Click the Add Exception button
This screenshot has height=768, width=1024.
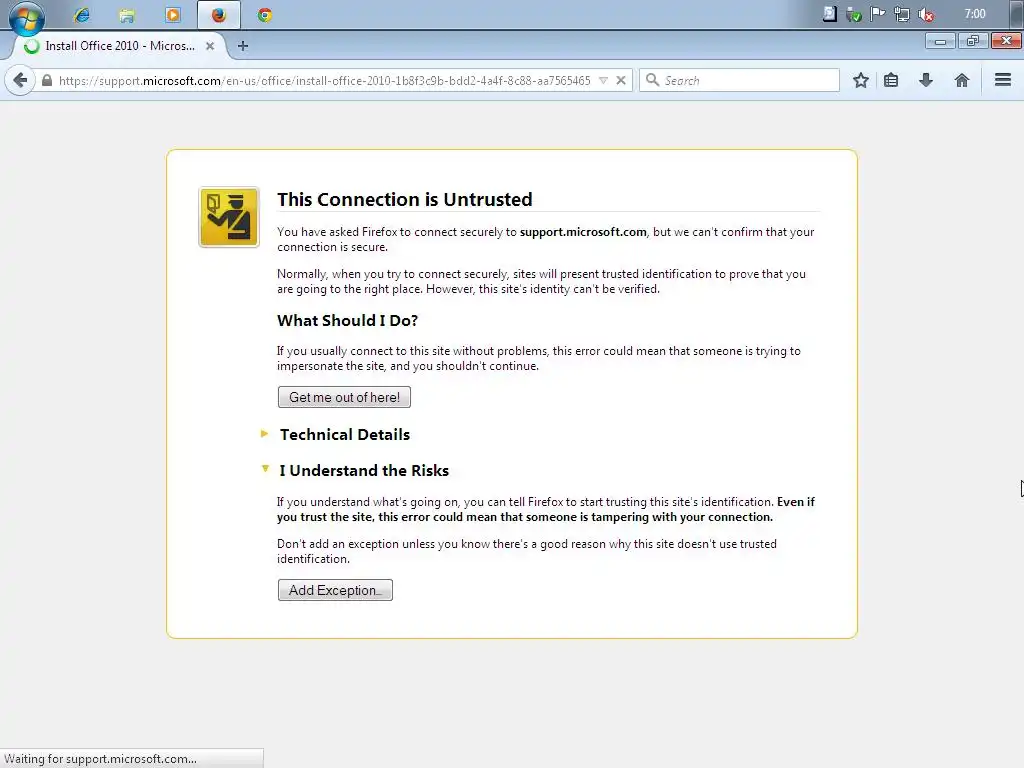pos(335,590)
